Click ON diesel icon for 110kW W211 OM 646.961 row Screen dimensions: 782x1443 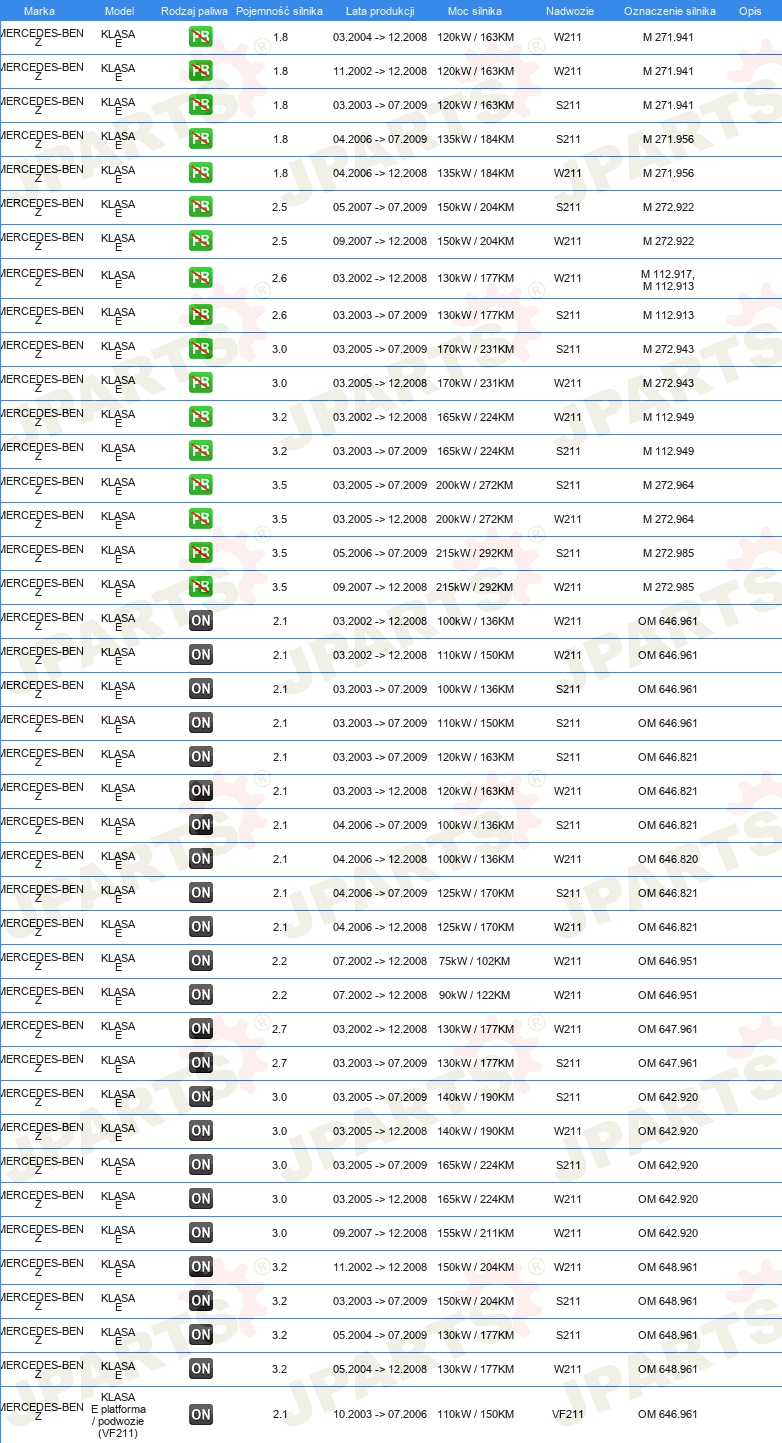click(201, 656)
